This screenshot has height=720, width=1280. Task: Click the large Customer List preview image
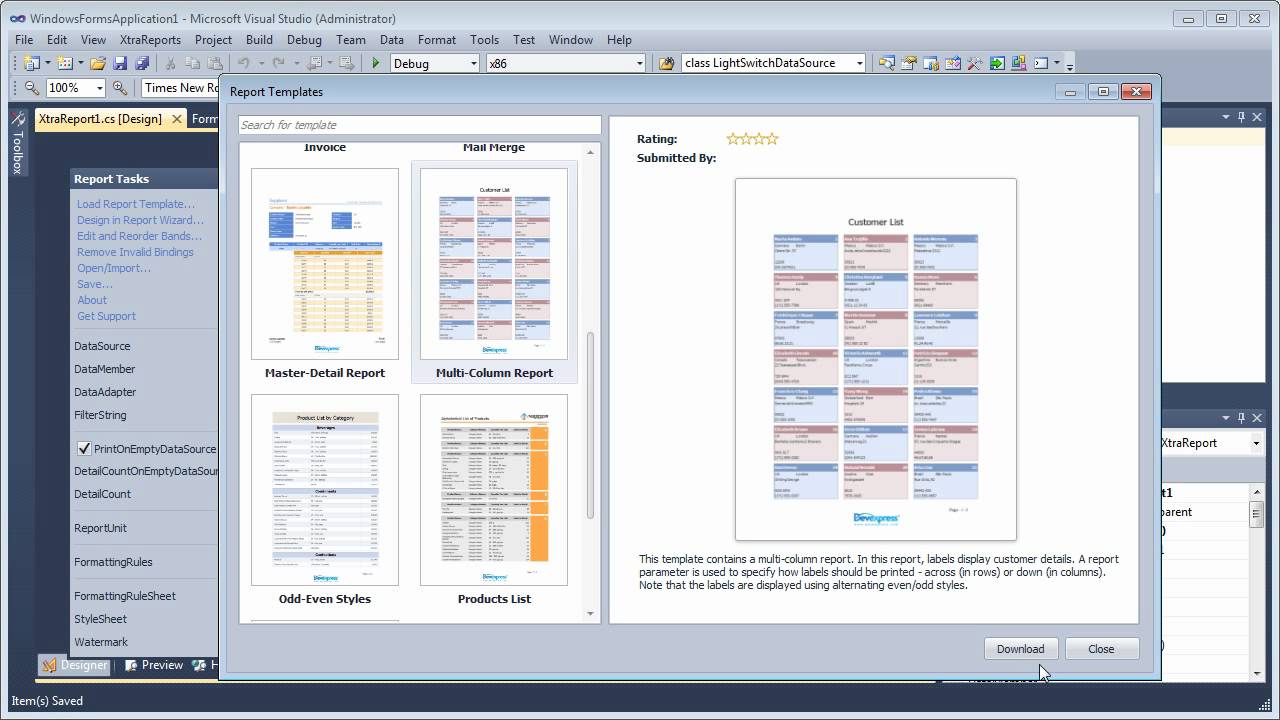[875, 360]
